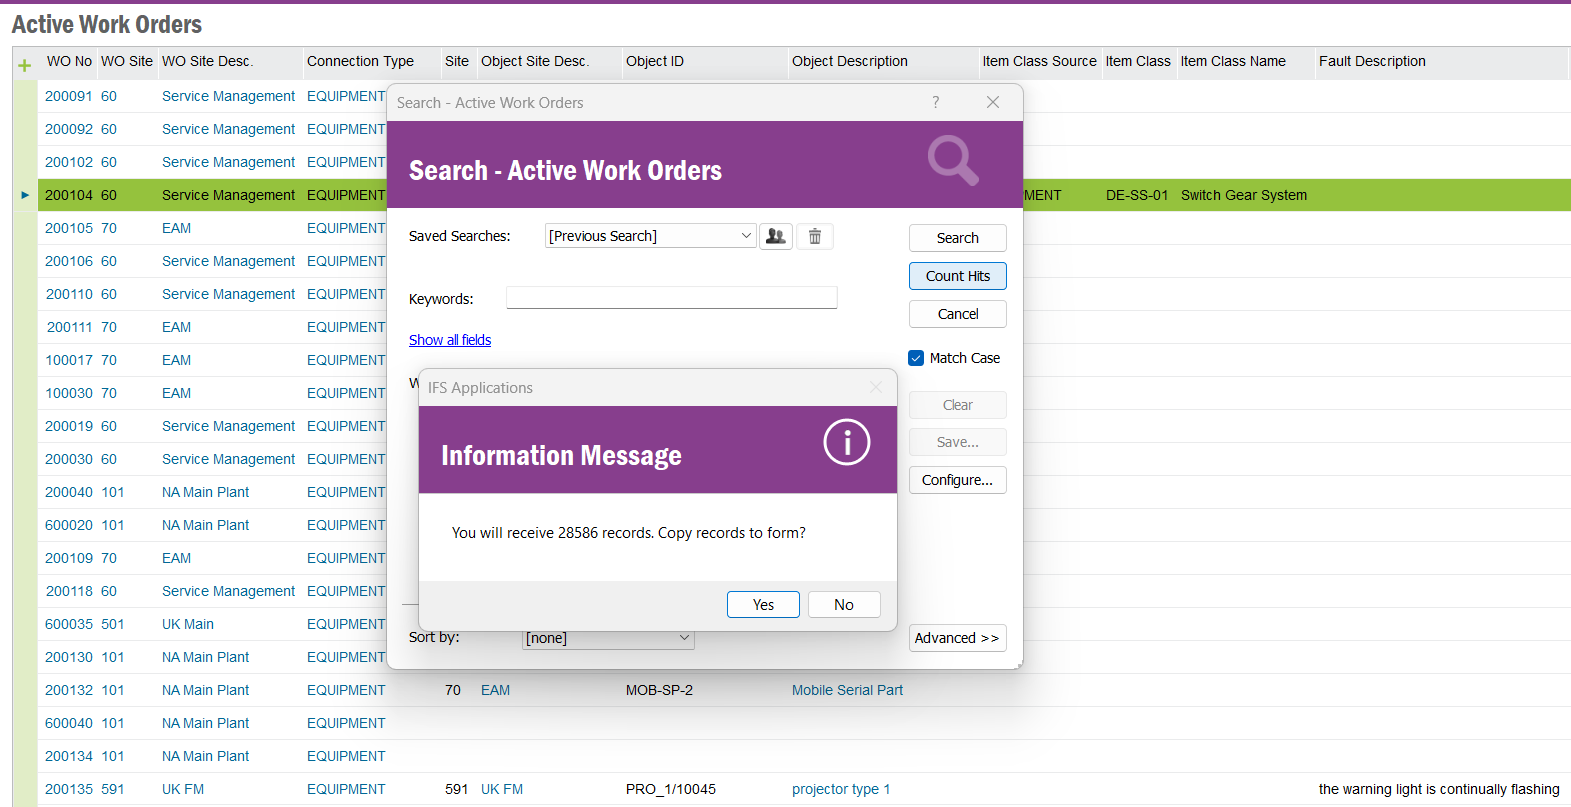Click the Mobile Serial Part object description
The width and height of the screenshot is (1571, 807).
click(847, 690)
